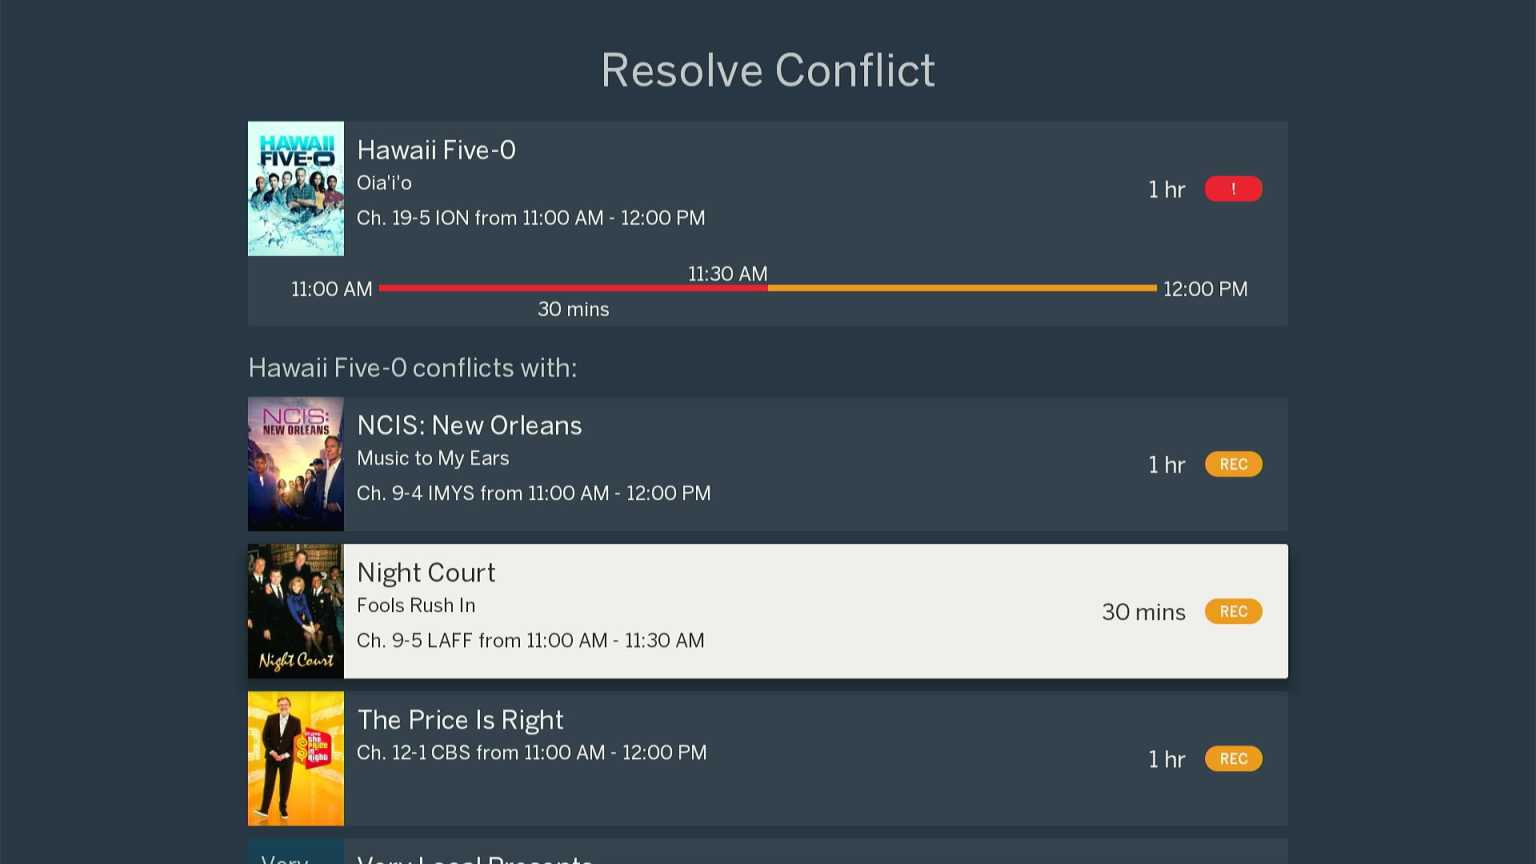This screenshot has width=1536, height=864.
Task: Toggle recording off for Night Court
Action: pyautogui.click(x=1233, y=611)
